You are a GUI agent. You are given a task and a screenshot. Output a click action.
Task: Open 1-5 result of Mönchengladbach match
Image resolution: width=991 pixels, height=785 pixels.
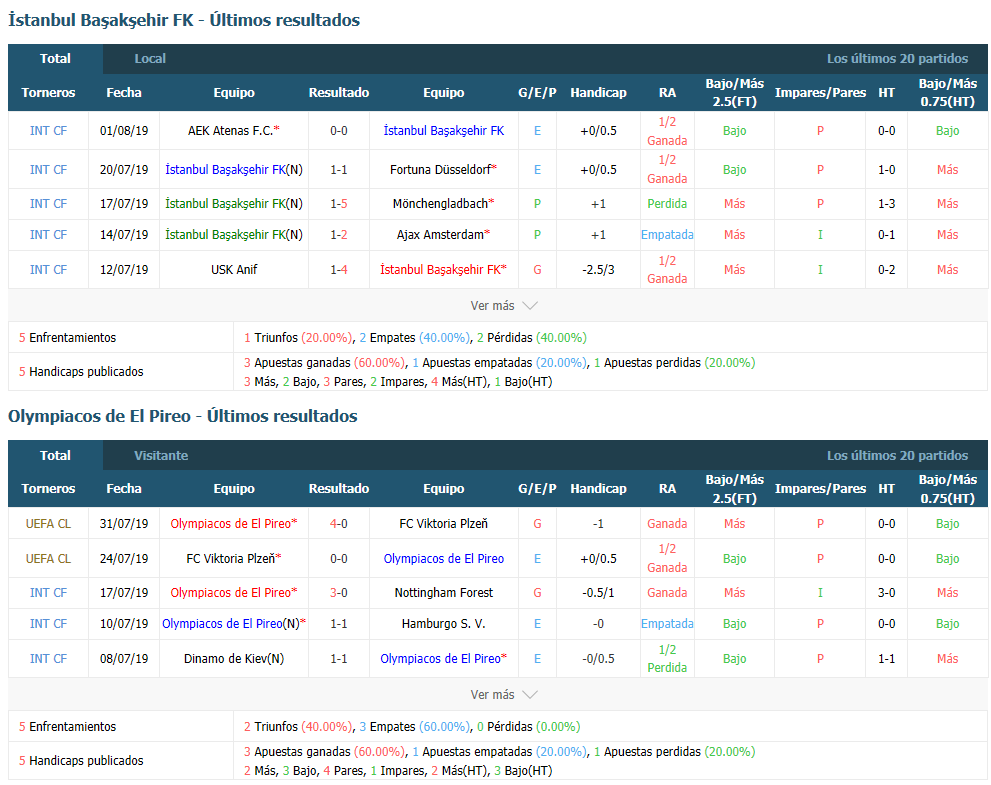[339, 204]
